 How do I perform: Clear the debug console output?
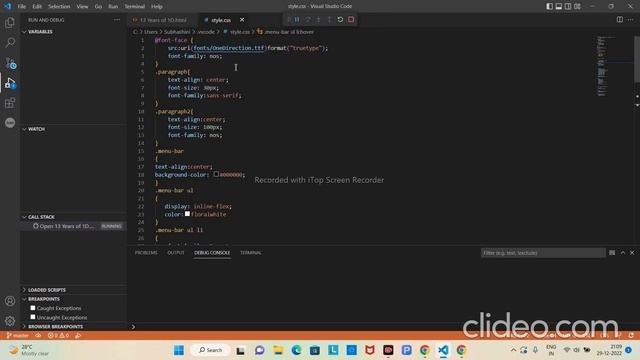[x=612, y=253]
